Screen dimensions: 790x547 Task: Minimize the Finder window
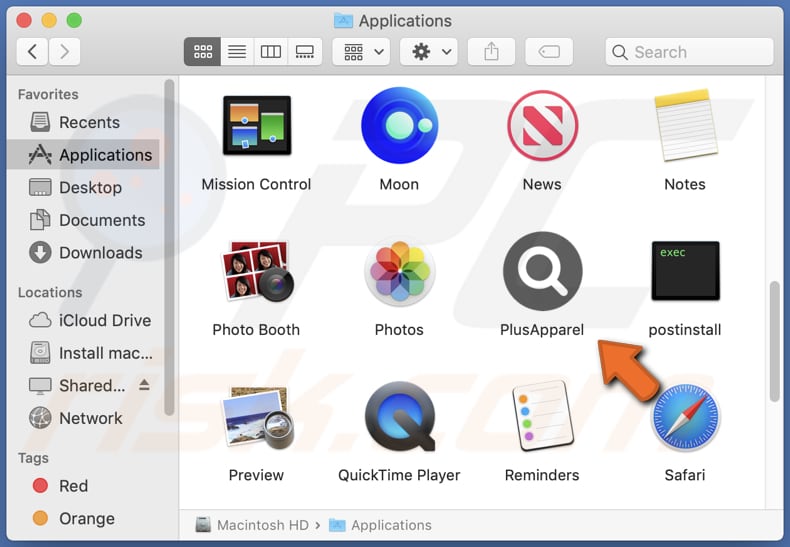pos(49,20)
